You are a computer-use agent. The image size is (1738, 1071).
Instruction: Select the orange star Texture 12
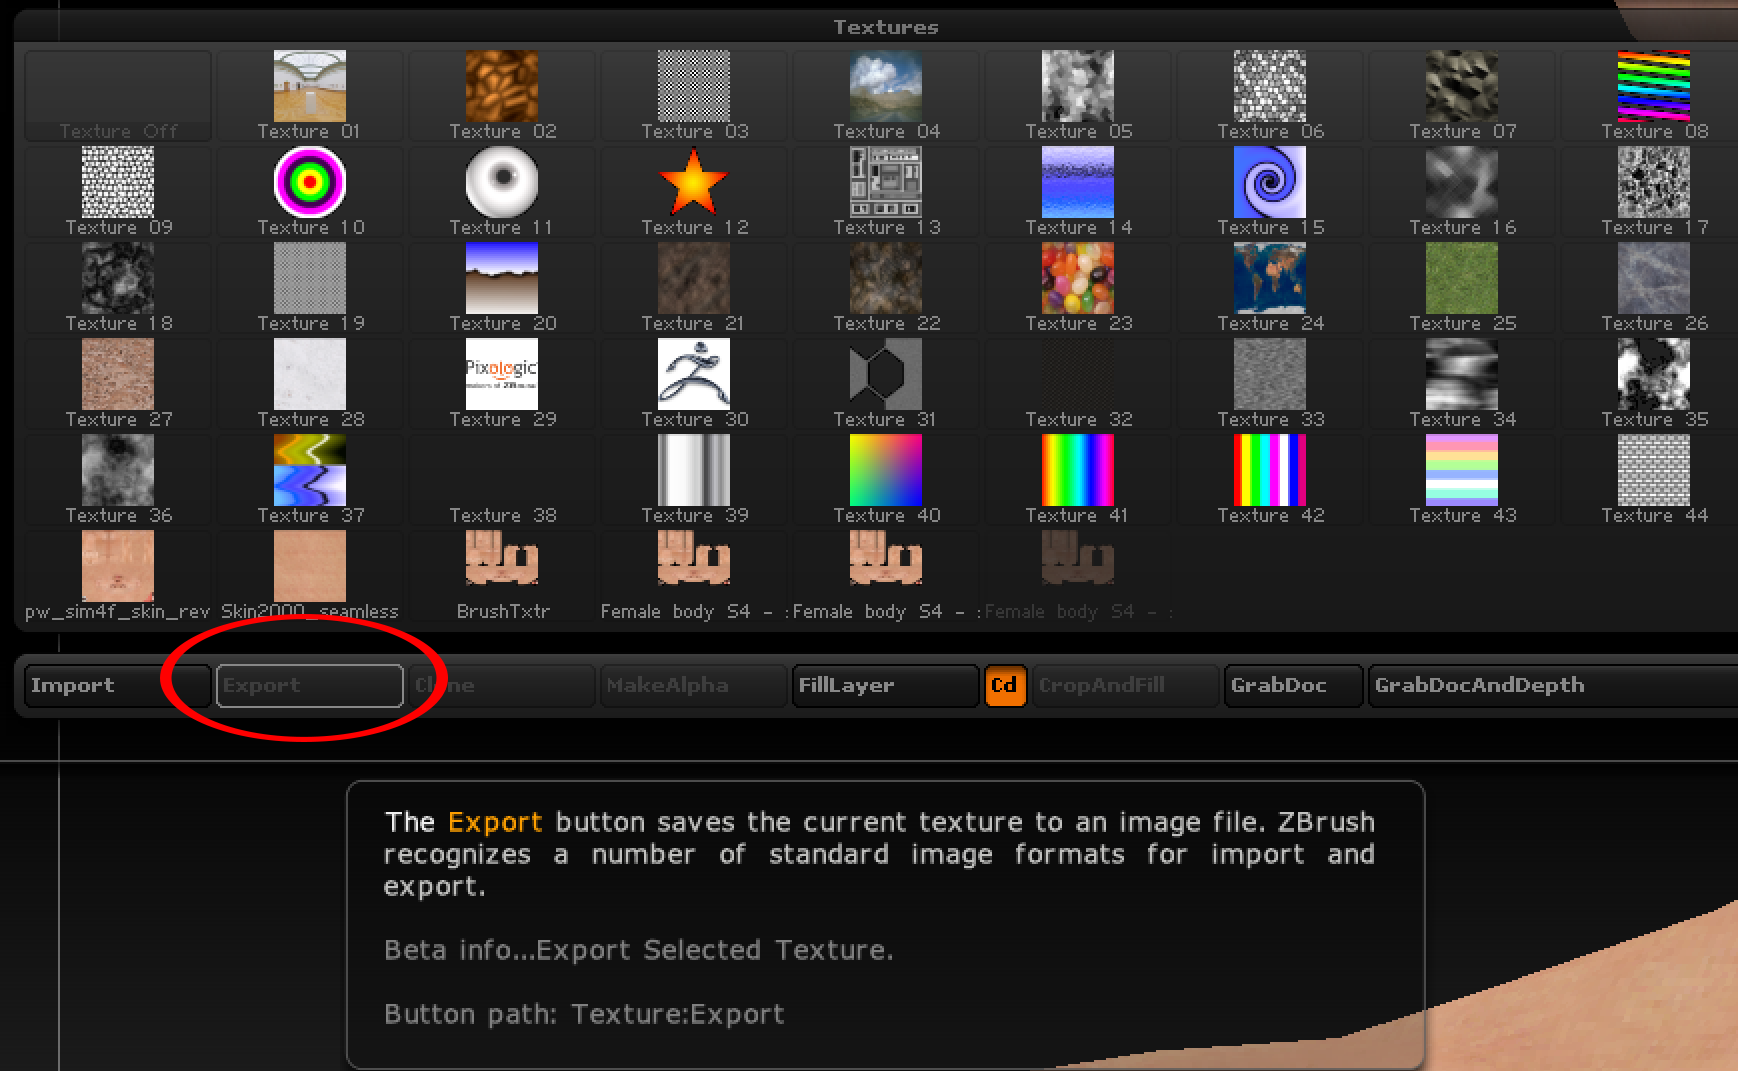(x=693, y=184)
